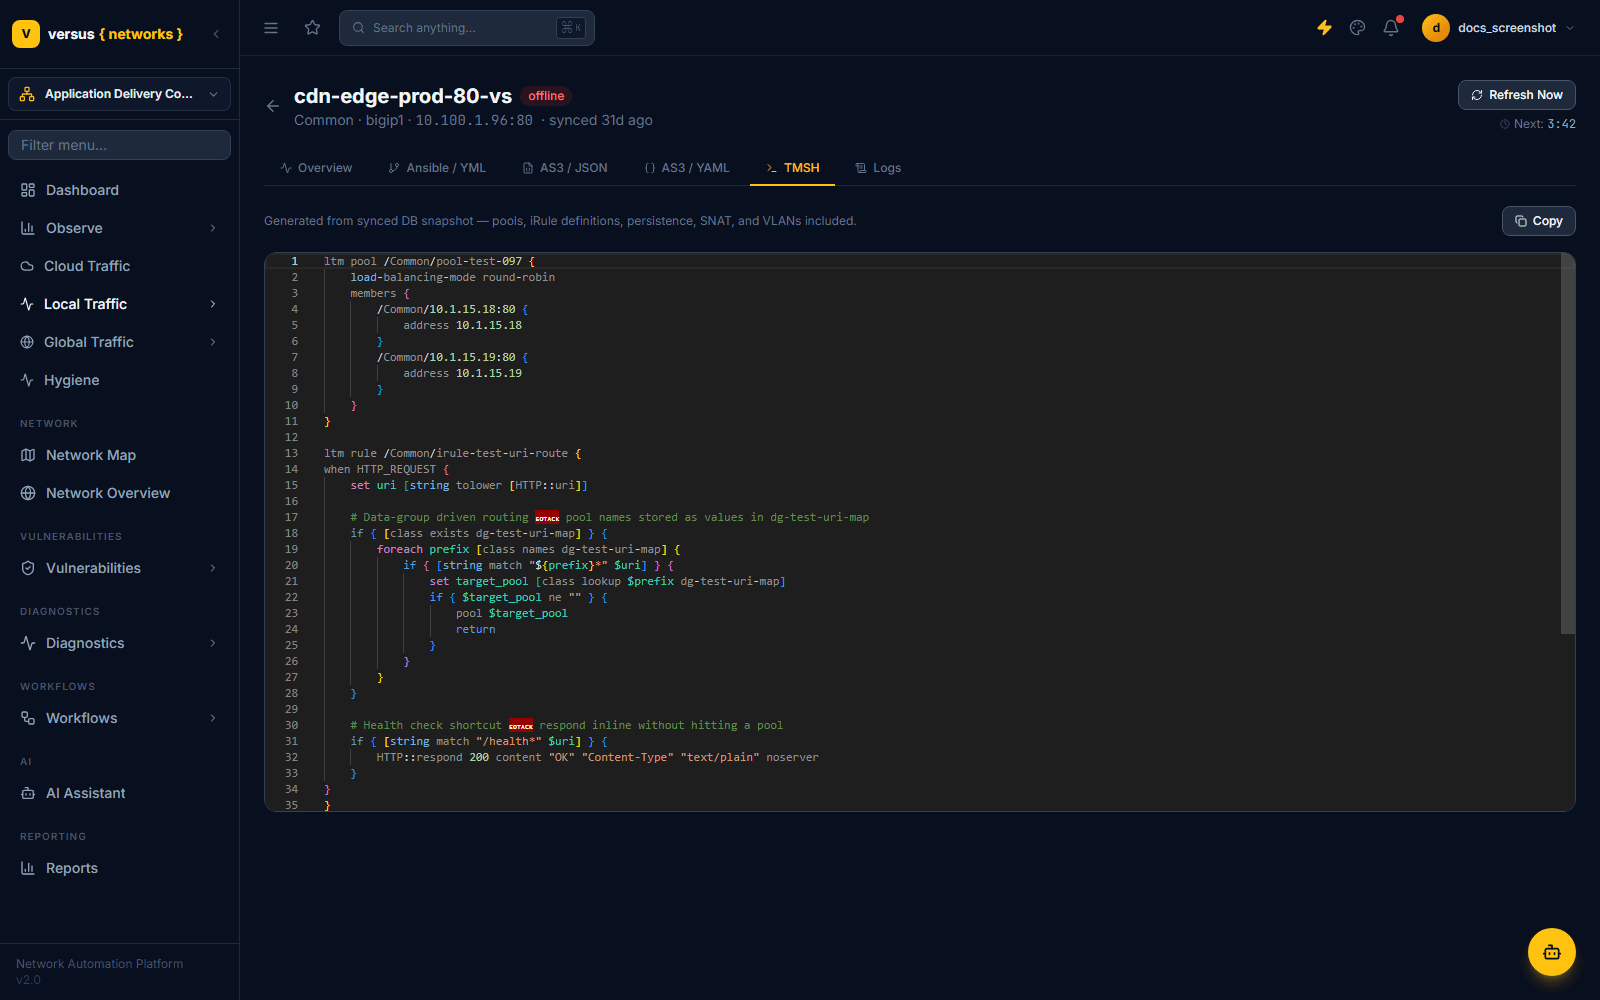Focus the Filter menu field
Screen dimensions: 1600x1000
(x=119, y=145)
